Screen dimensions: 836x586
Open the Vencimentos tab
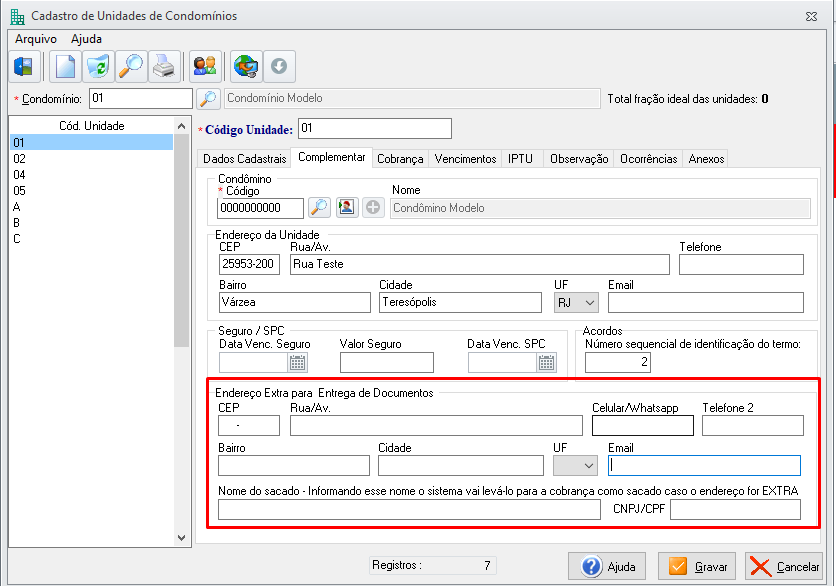pyautogui.click(x=465, y=159)
